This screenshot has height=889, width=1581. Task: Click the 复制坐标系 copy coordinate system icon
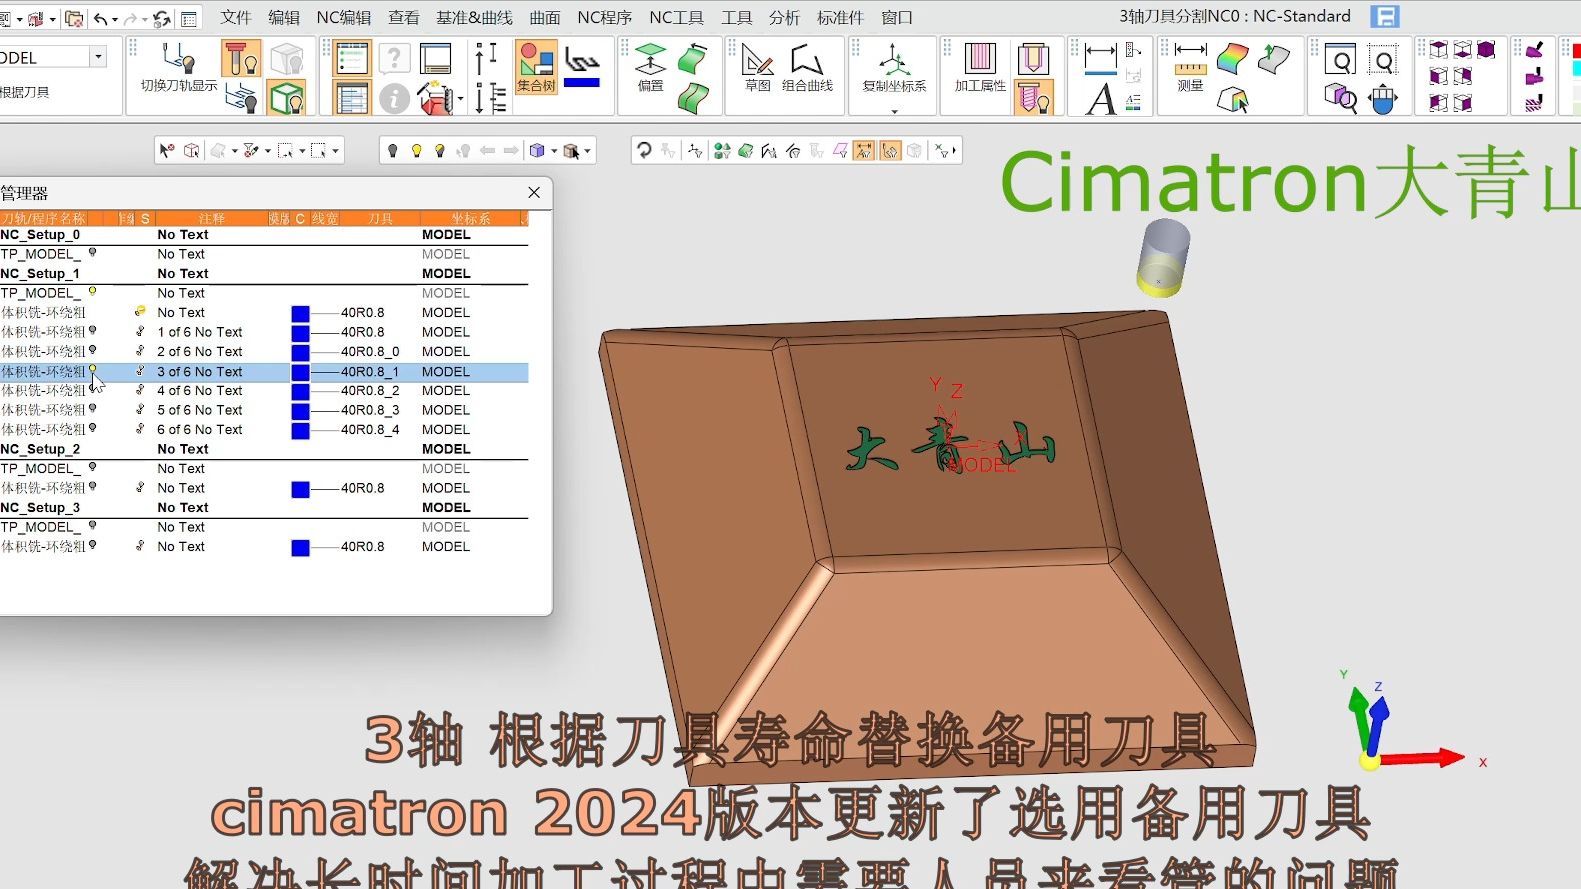tap(894, 60)
